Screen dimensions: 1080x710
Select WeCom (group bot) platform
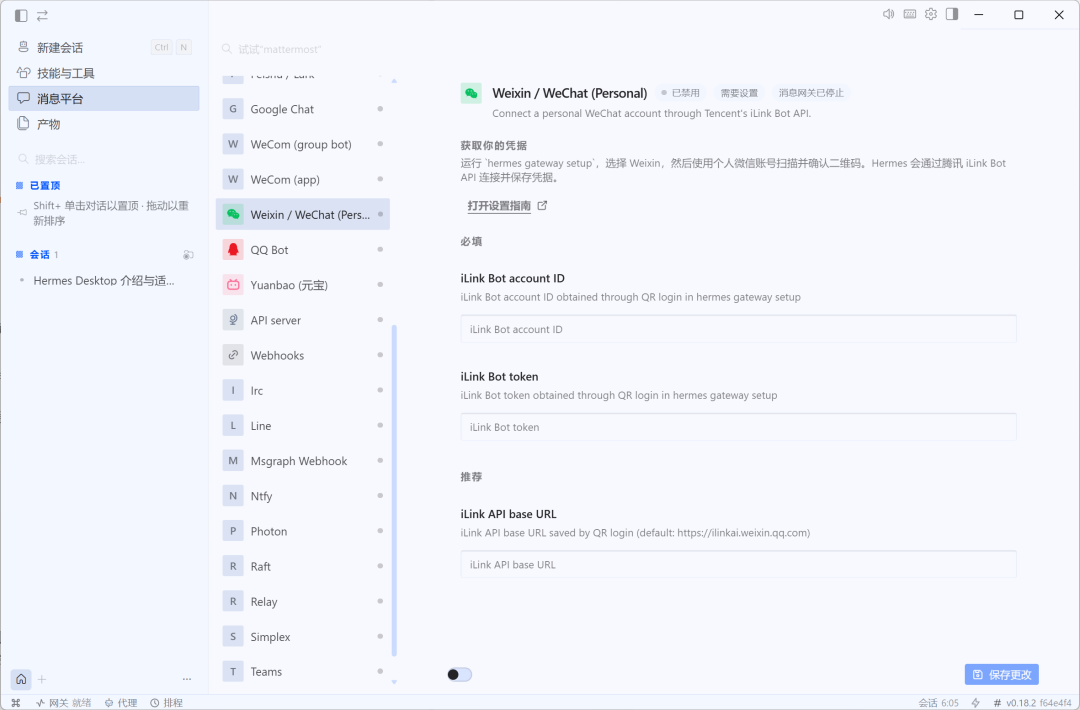(302, 144)
